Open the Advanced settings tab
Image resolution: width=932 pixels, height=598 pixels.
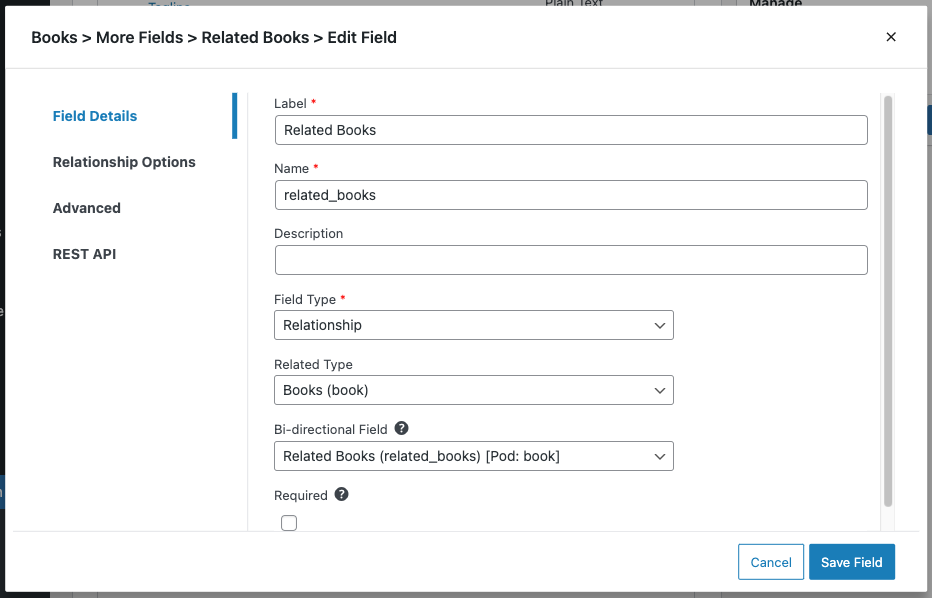(86, 208)
